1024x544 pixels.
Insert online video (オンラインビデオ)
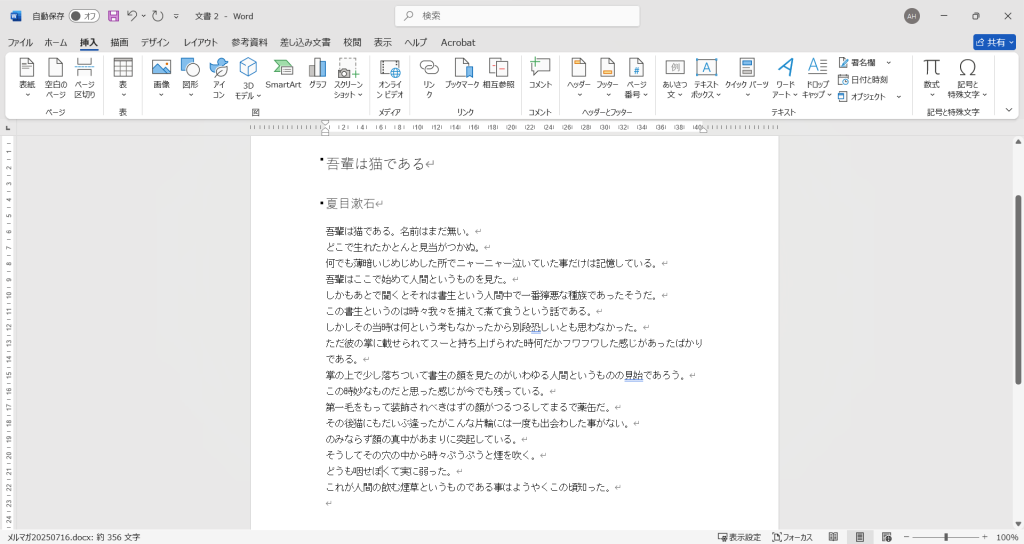[390, 78]
